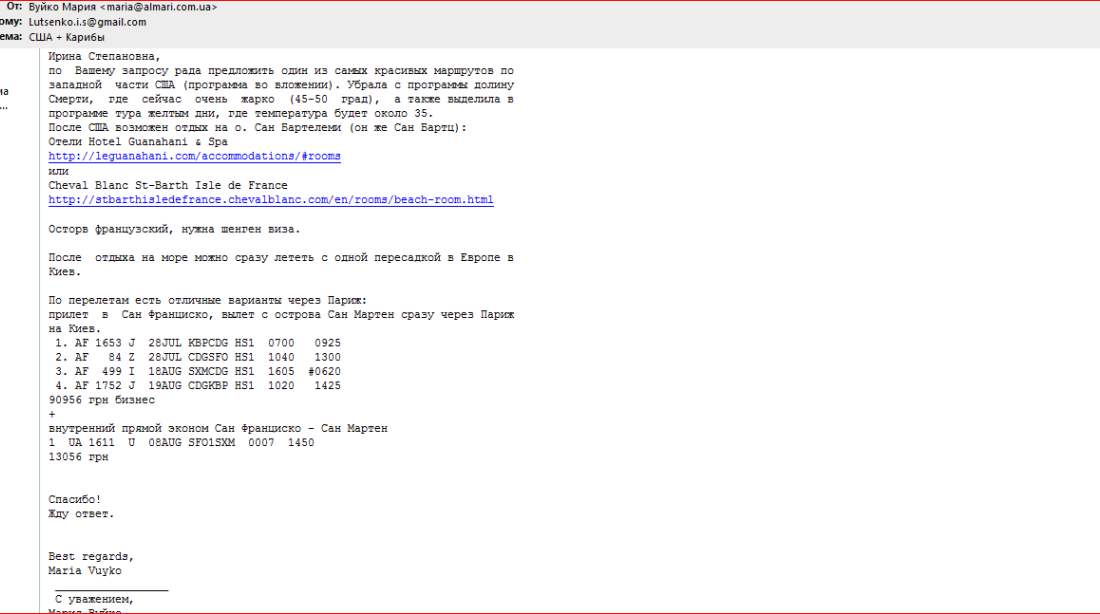Image resolution: width=1100 pixels, height=614 pixels.
Task: Click the subject line "США + Карибы"
Action: 67,37
